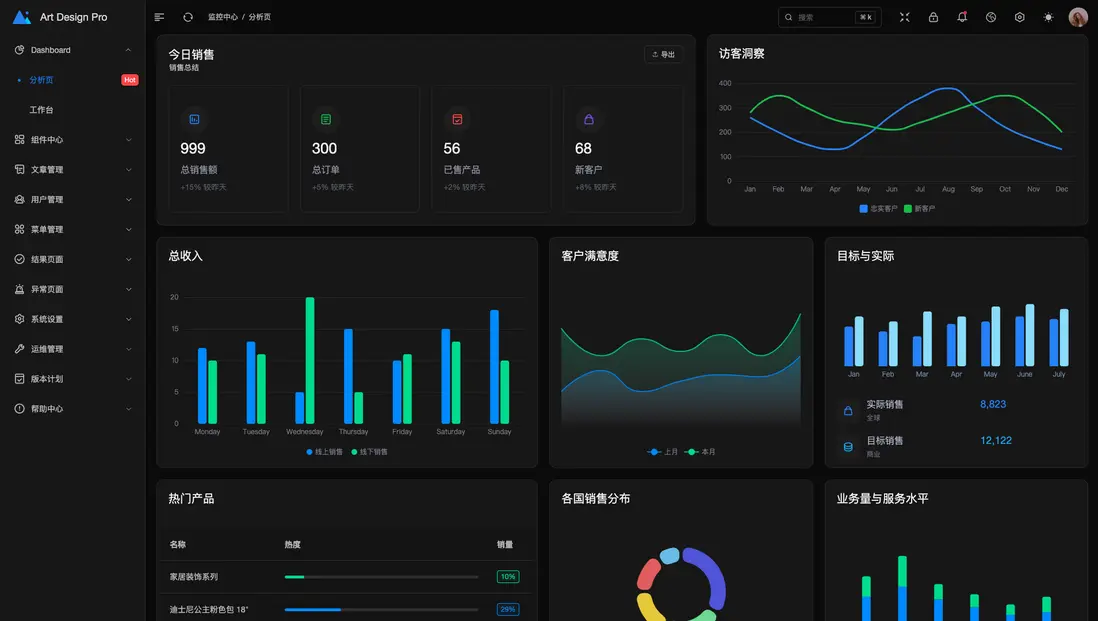
Task: Collapse the sidebar with the menu-fold icon
Action: coord(159,17)
